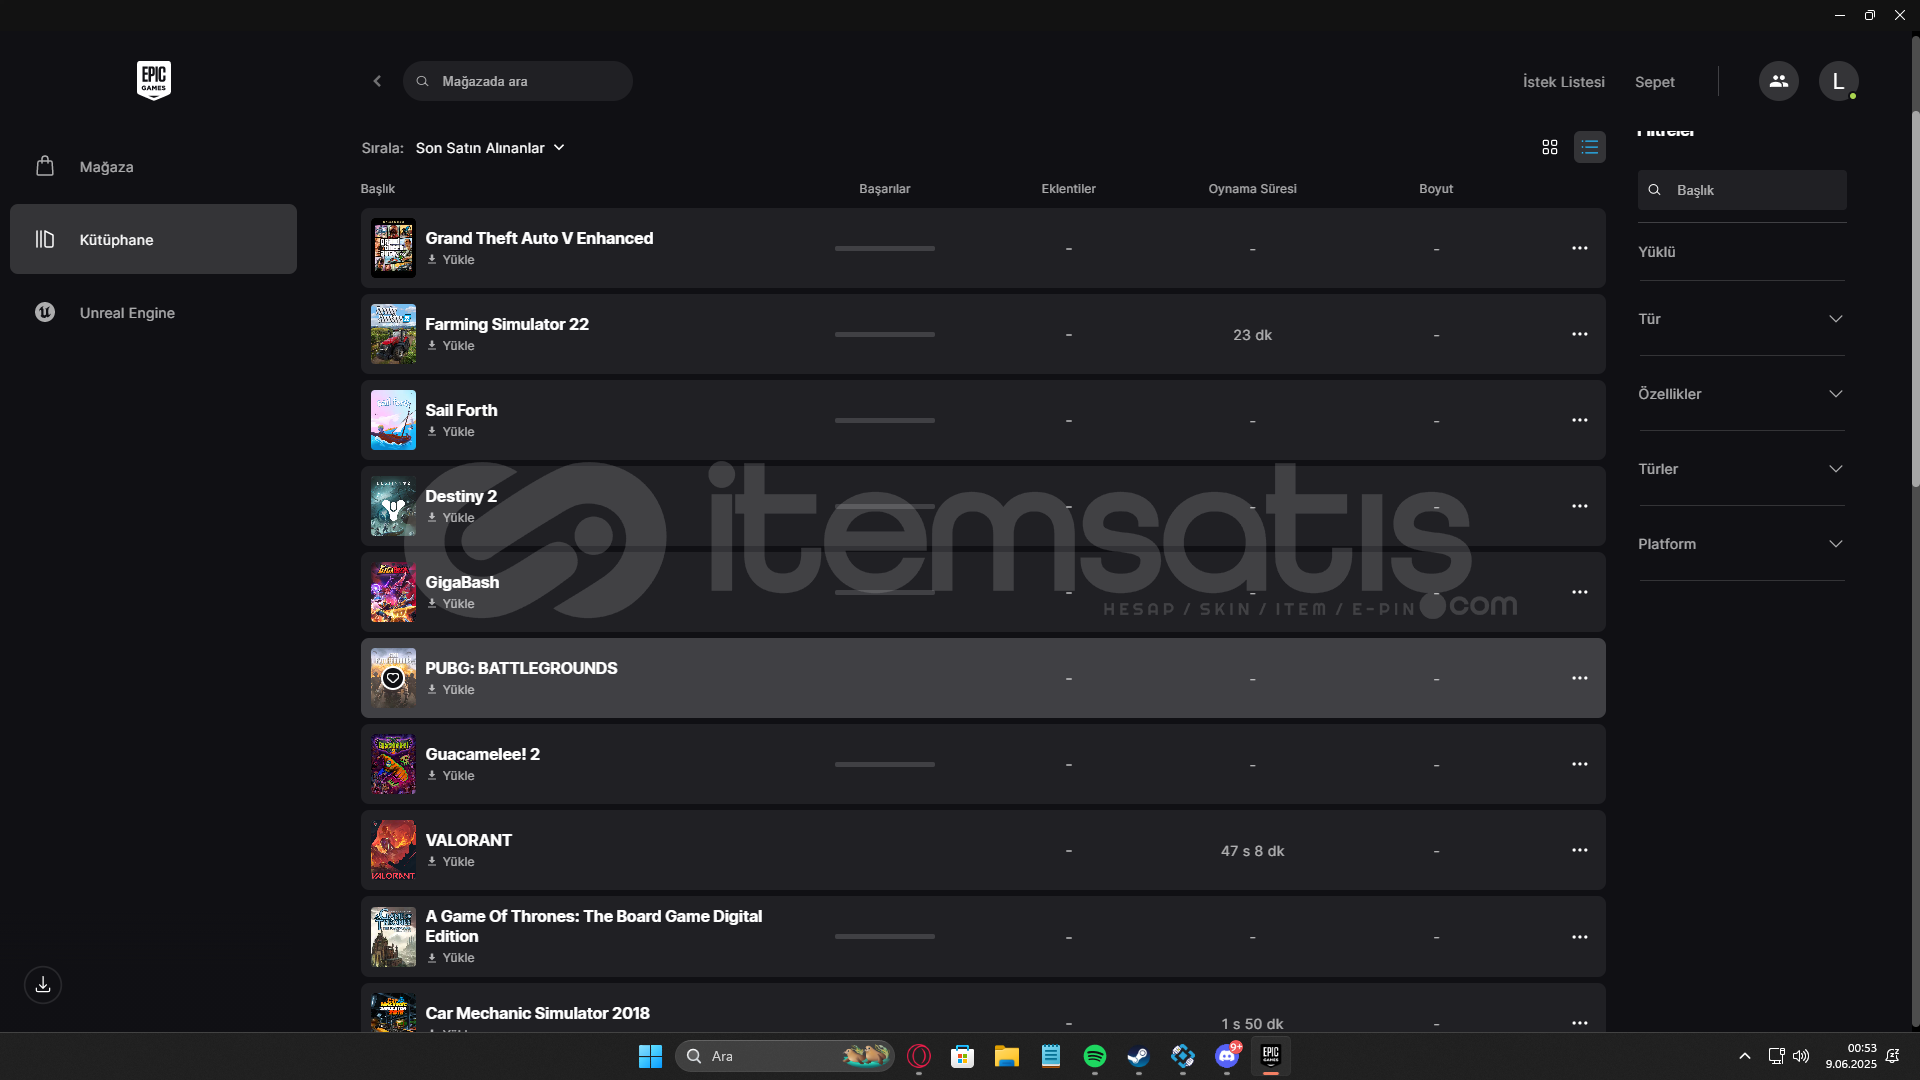Select the GigaBash title text
1920x1080 pixels.
(x=462, y=582)
